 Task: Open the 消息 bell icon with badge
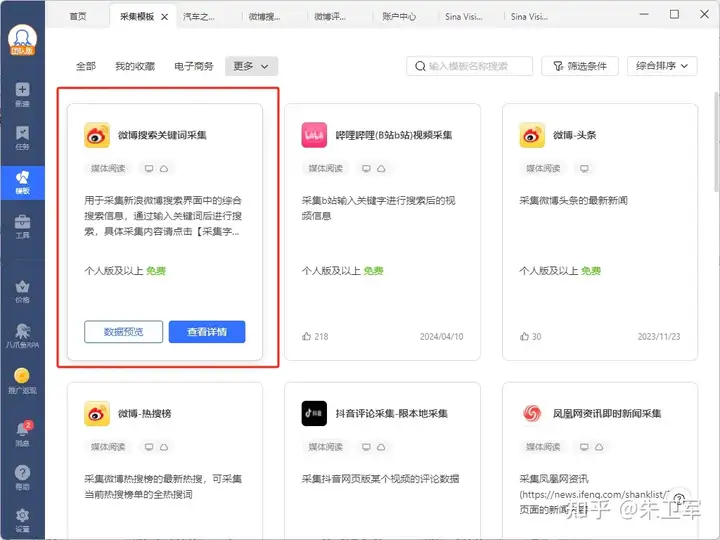pyautogui.click(x=22, y=429)
